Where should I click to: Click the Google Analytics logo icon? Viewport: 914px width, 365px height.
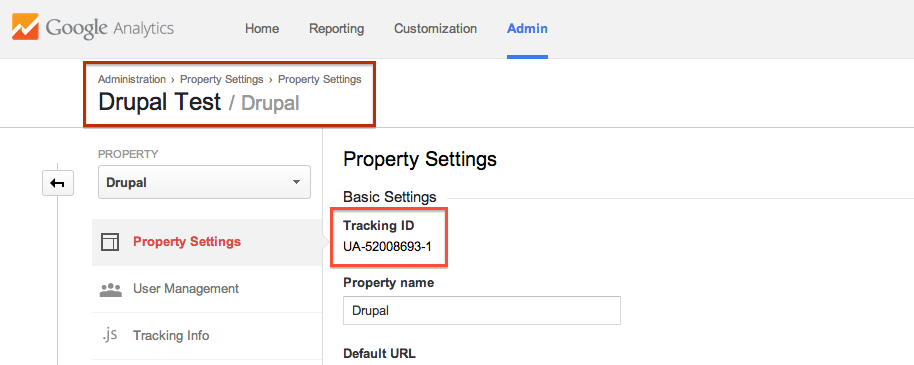(25, 27)
